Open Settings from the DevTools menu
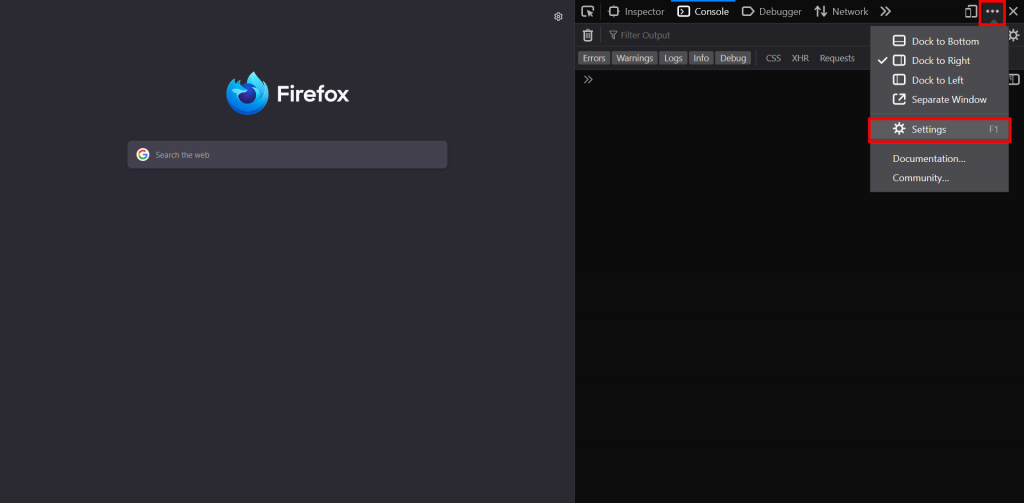The image size is (1024, 503). [x=939, y=129]
